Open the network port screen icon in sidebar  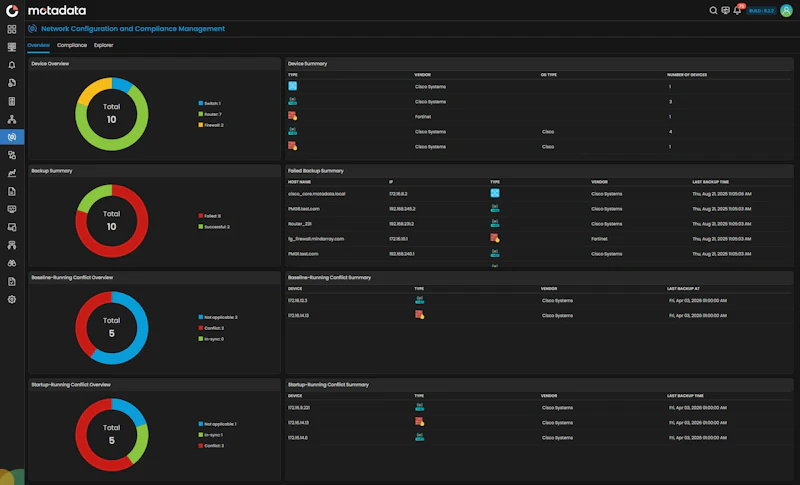tap(12, 209)
